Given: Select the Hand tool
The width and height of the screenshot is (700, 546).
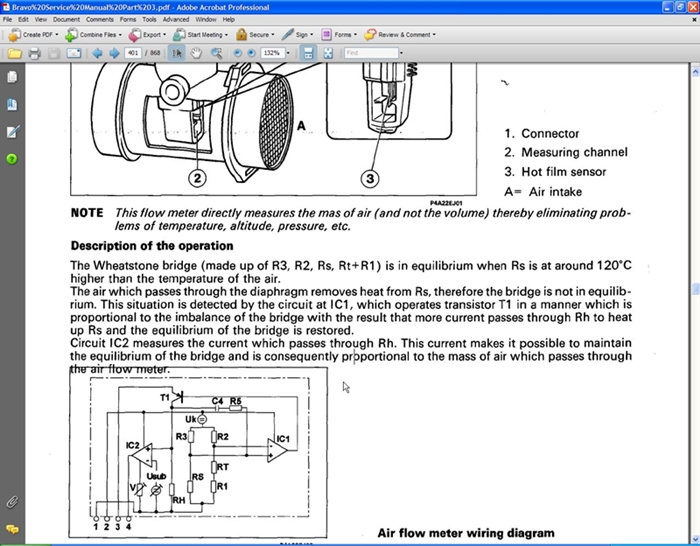Looking at the screenshot, I should 197,53.
